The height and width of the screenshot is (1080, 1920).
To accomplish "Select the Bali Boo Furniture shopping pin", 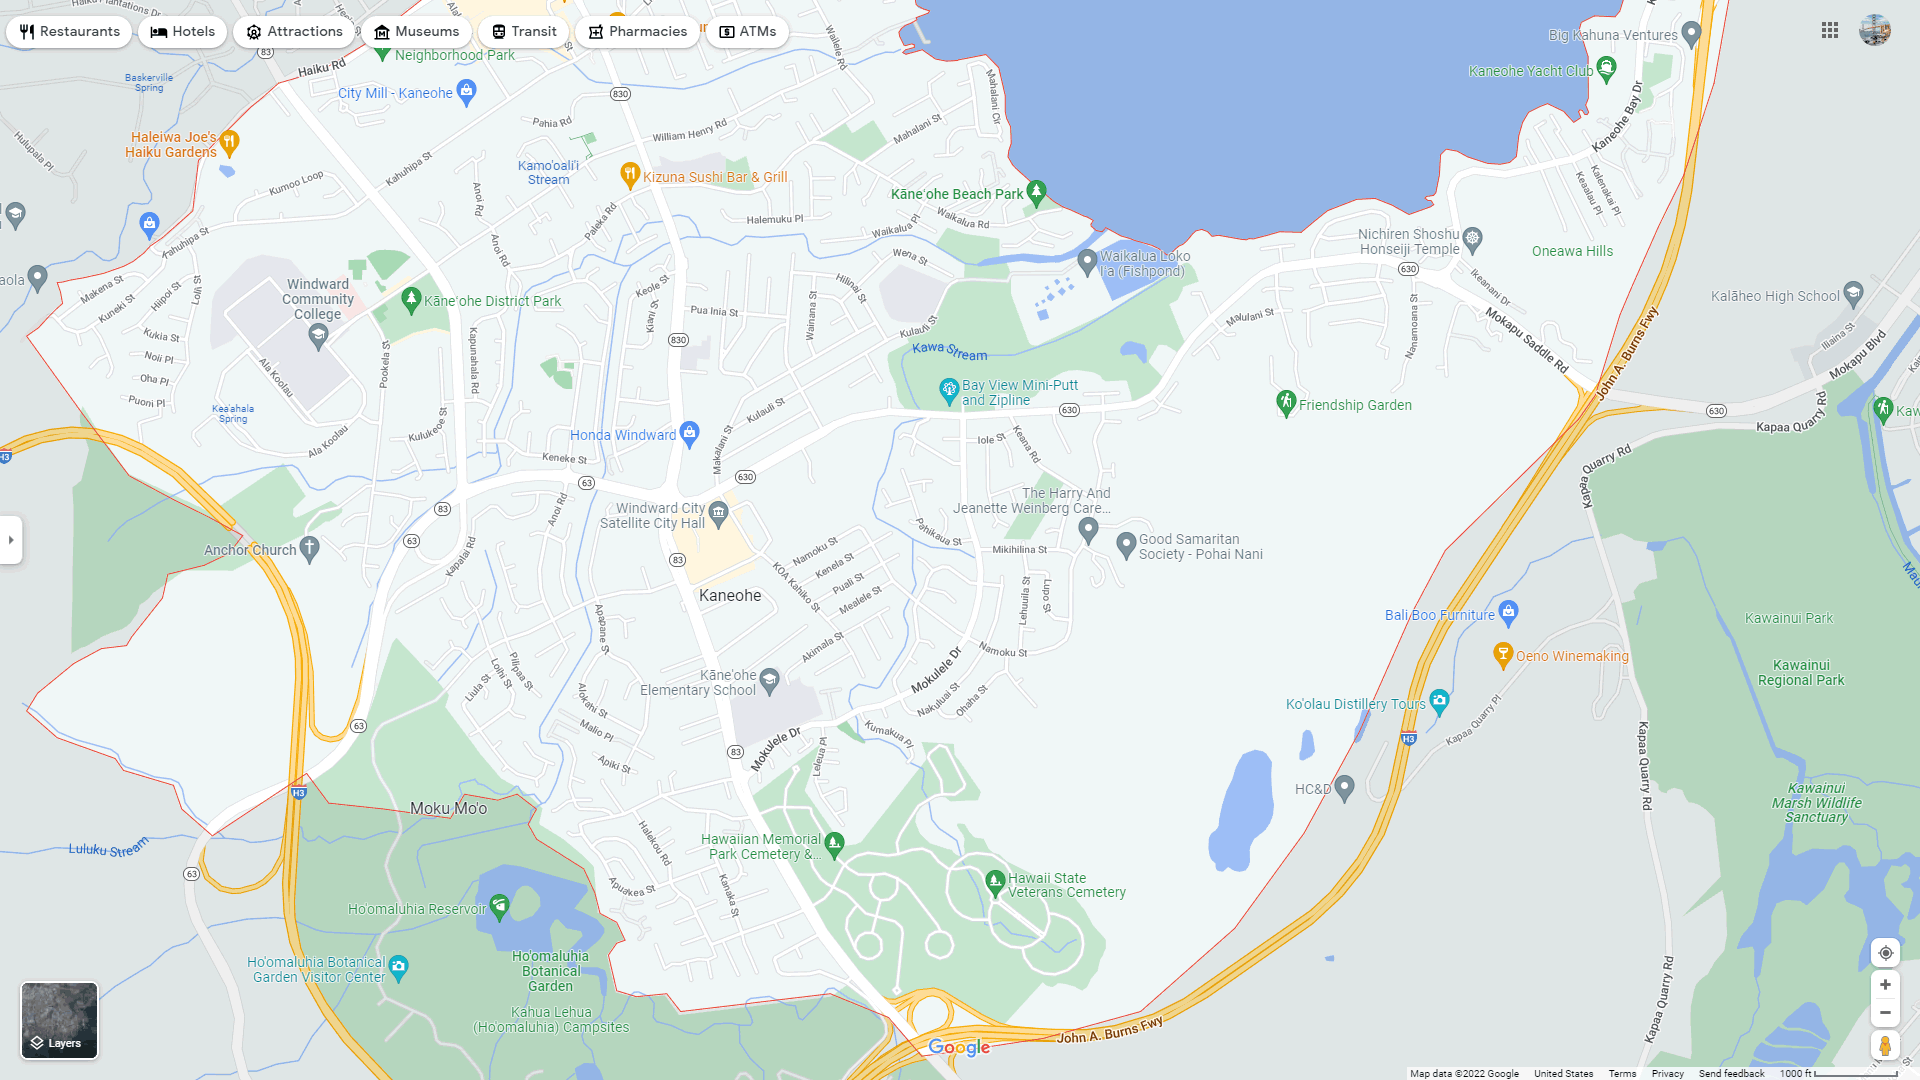I will 1509,612.
